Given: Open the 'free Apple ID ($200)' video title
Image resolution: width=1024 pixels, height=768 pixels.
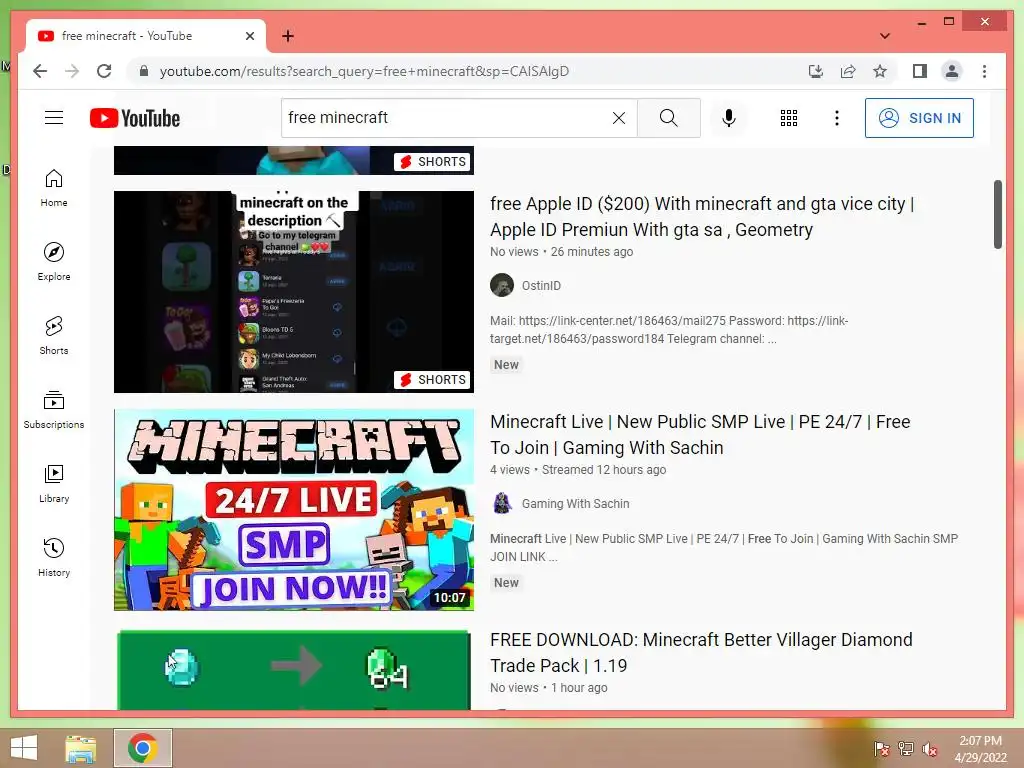Looking at the screenshot, I should (x=702, y=217).
